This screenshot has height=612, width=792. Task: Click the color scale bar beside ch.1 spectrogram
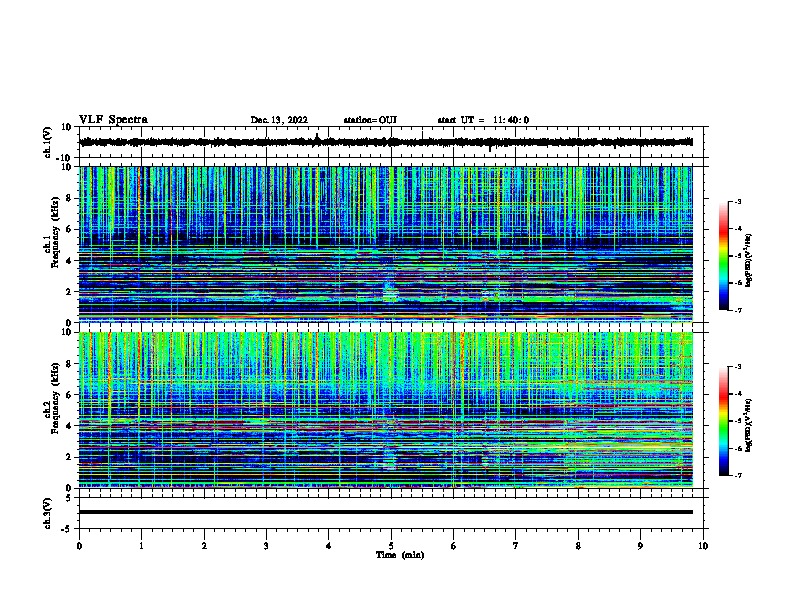click(x=723, y=256)
